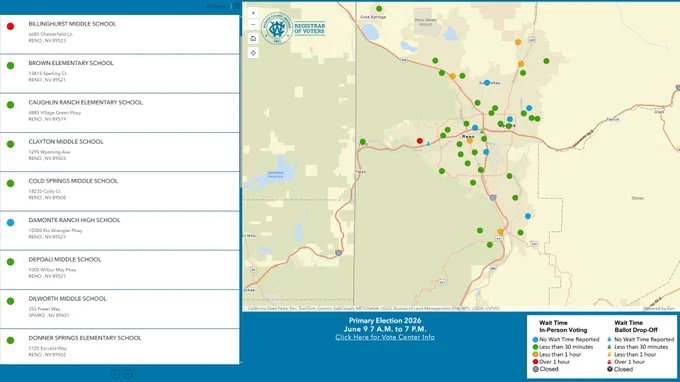Click the green status dot for Dilworth Middle School
The height and width of the screenshot is (382, 680).
10,301
